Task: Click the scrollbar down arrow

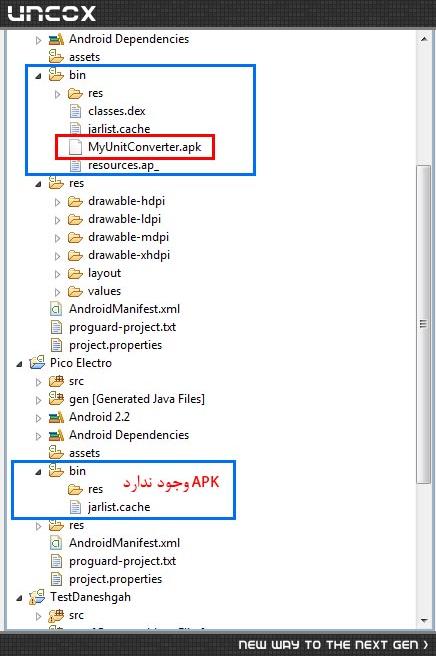Action: (424, 620)
